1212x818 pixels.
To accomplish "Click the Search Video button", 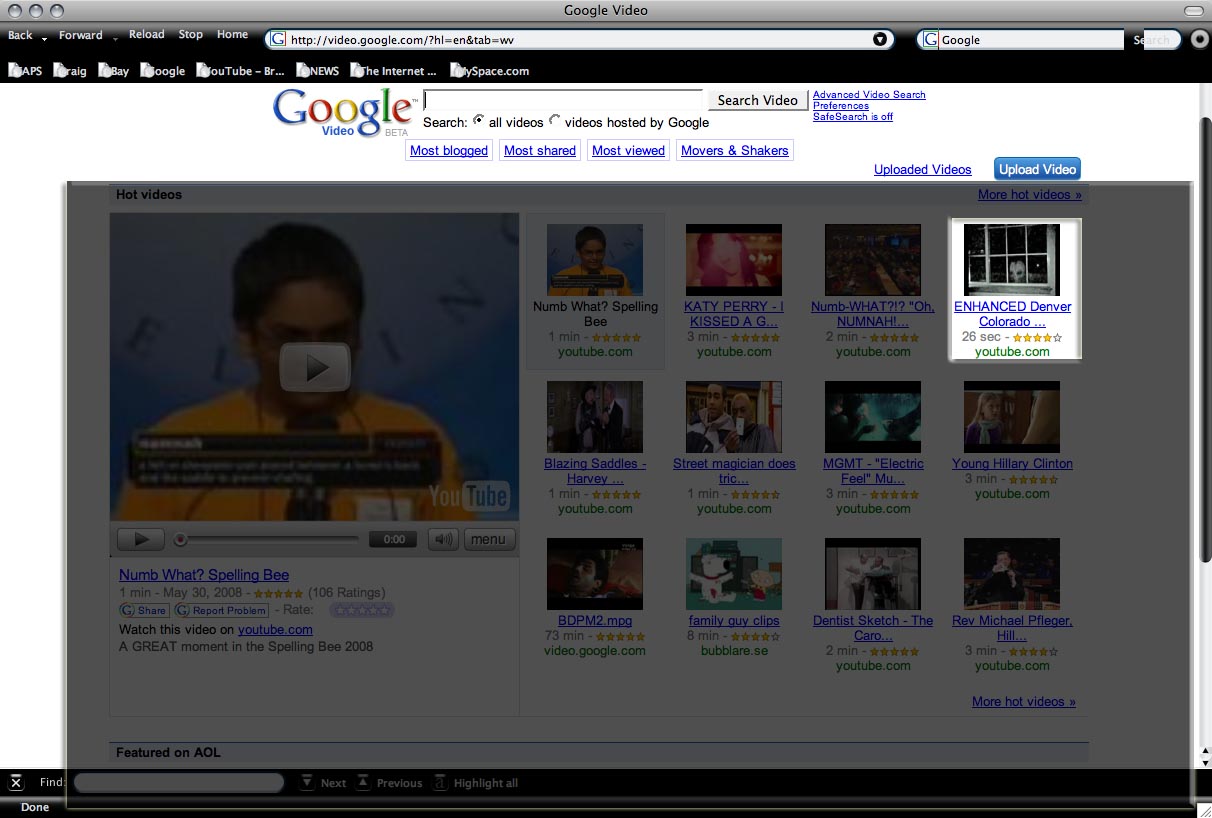I will 758,100.
